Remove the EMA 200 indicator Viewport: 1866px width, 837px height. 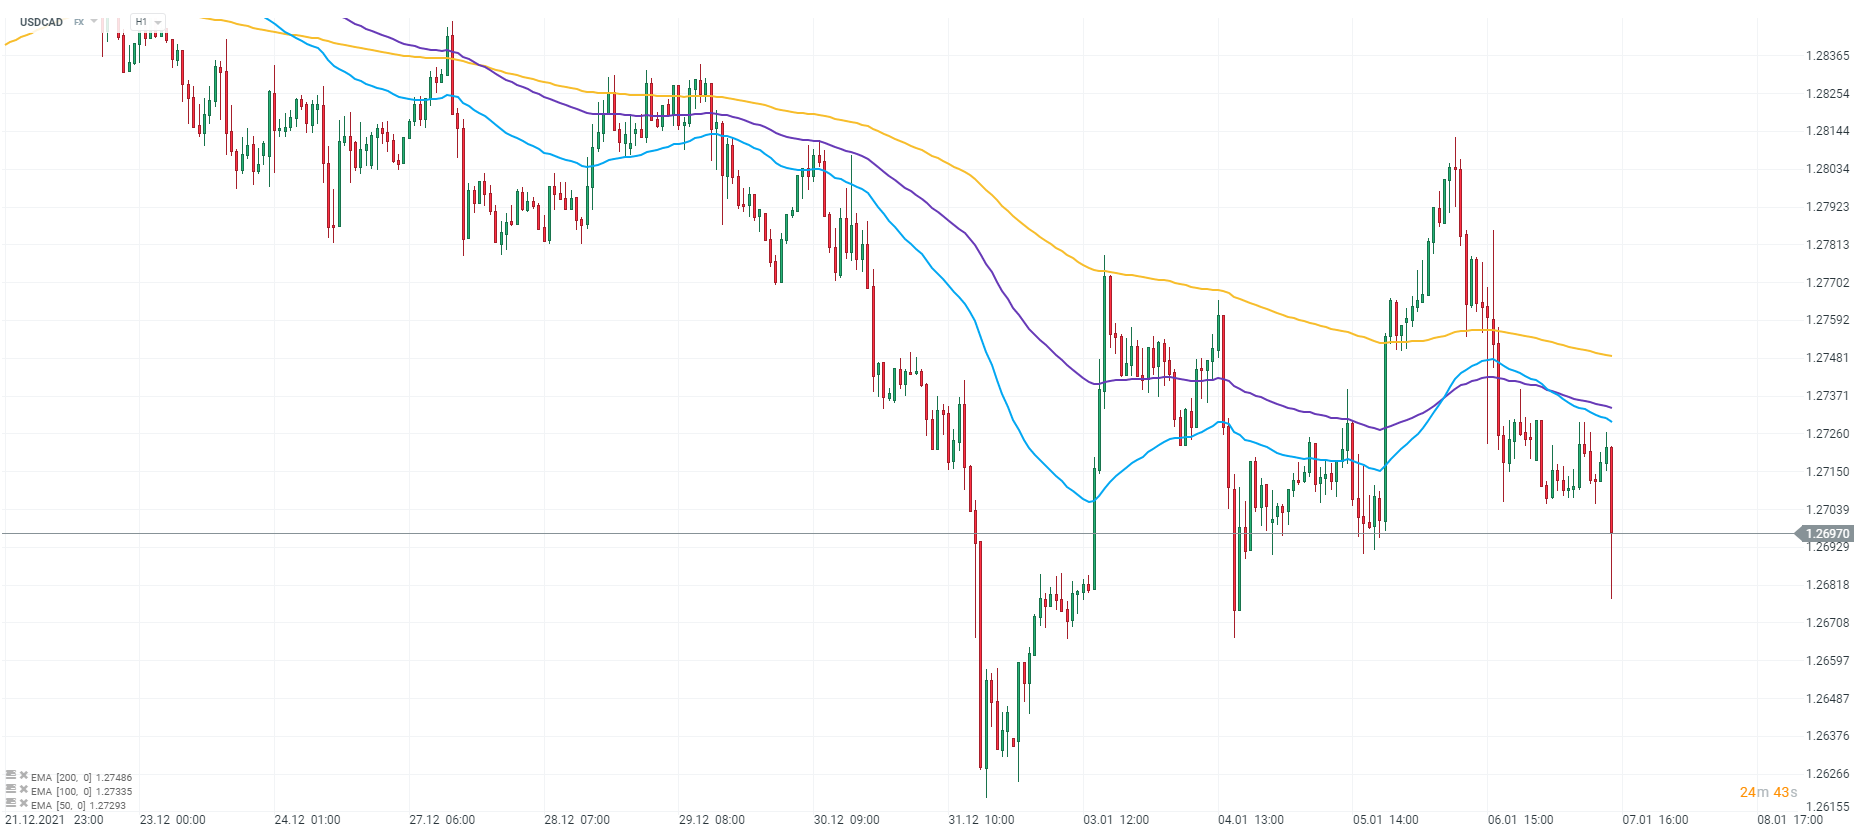click(x=24, y=775)
